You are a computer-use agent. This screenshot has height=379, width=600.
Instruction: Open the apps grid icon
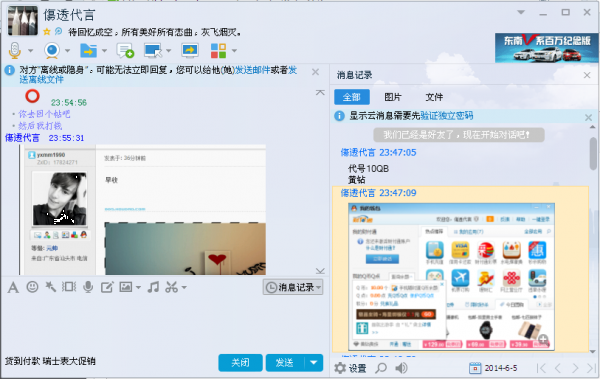pos(218,51)
